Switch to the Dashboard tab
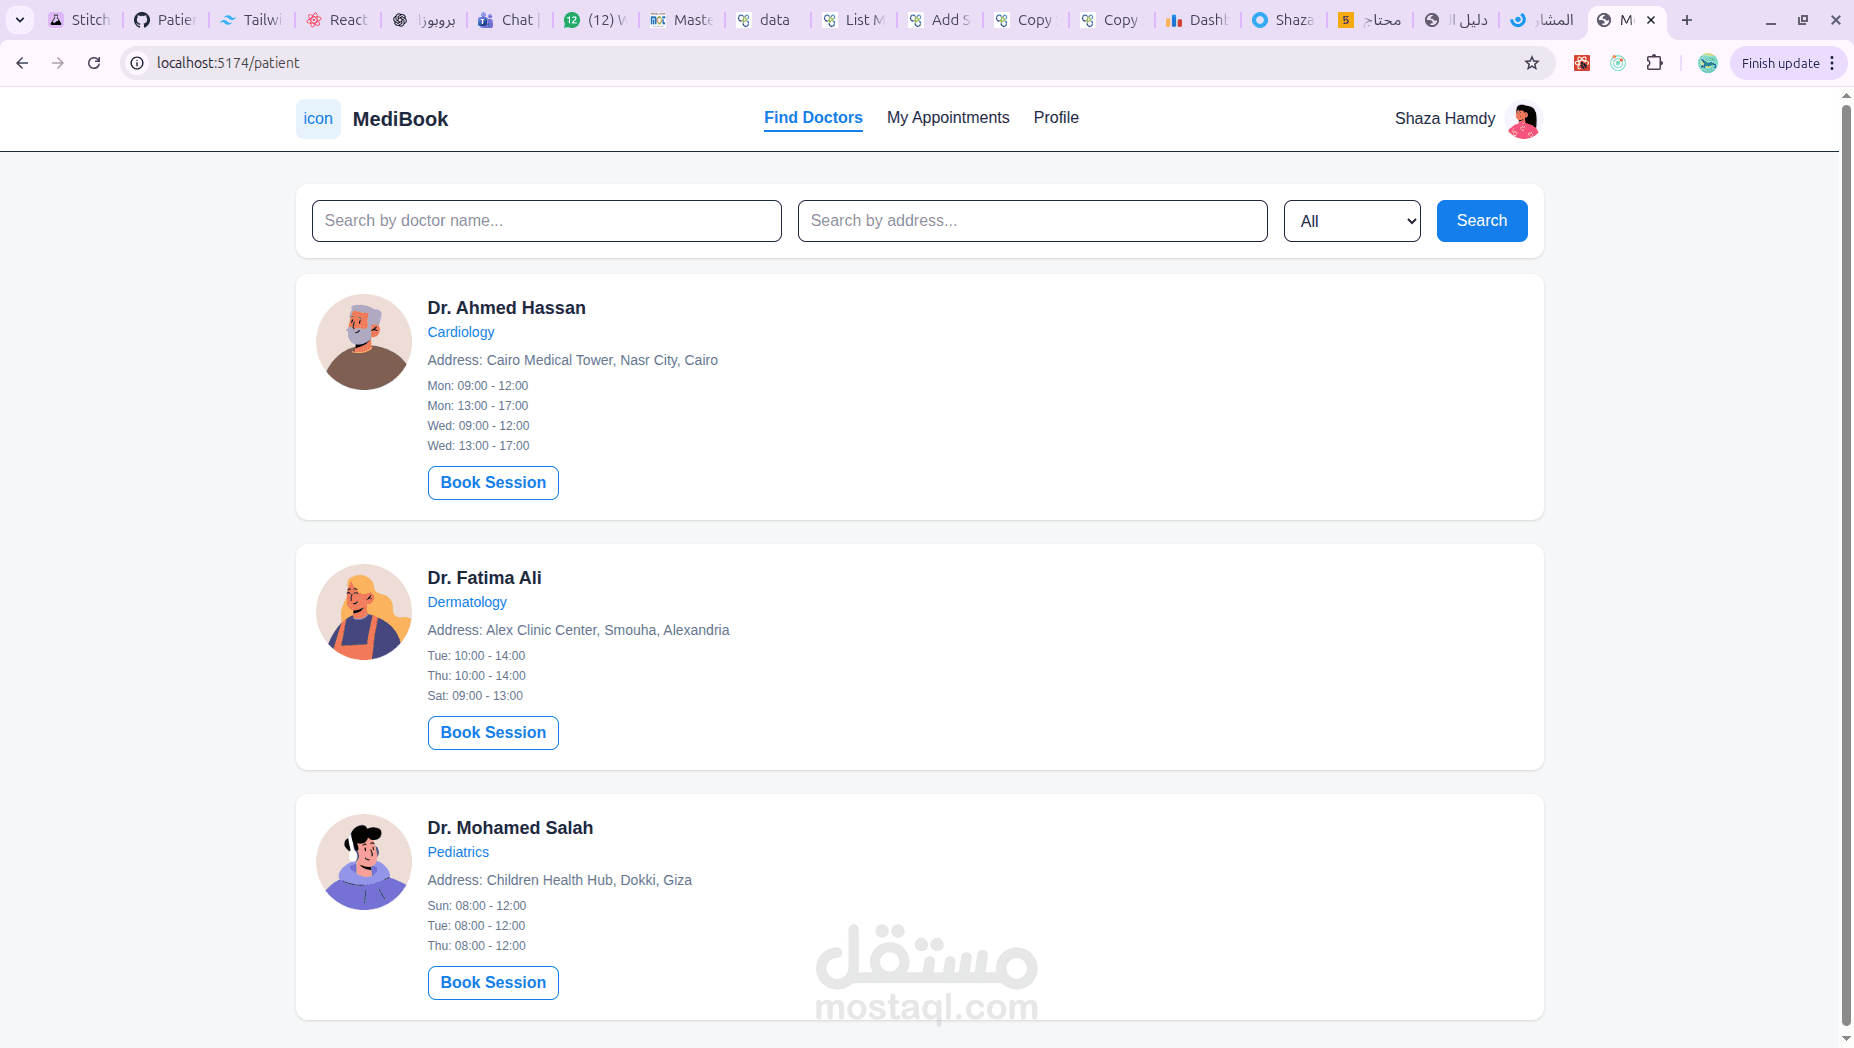Image resolution: width=1854 pixels, height=1048 pixels. point(1198,20)
